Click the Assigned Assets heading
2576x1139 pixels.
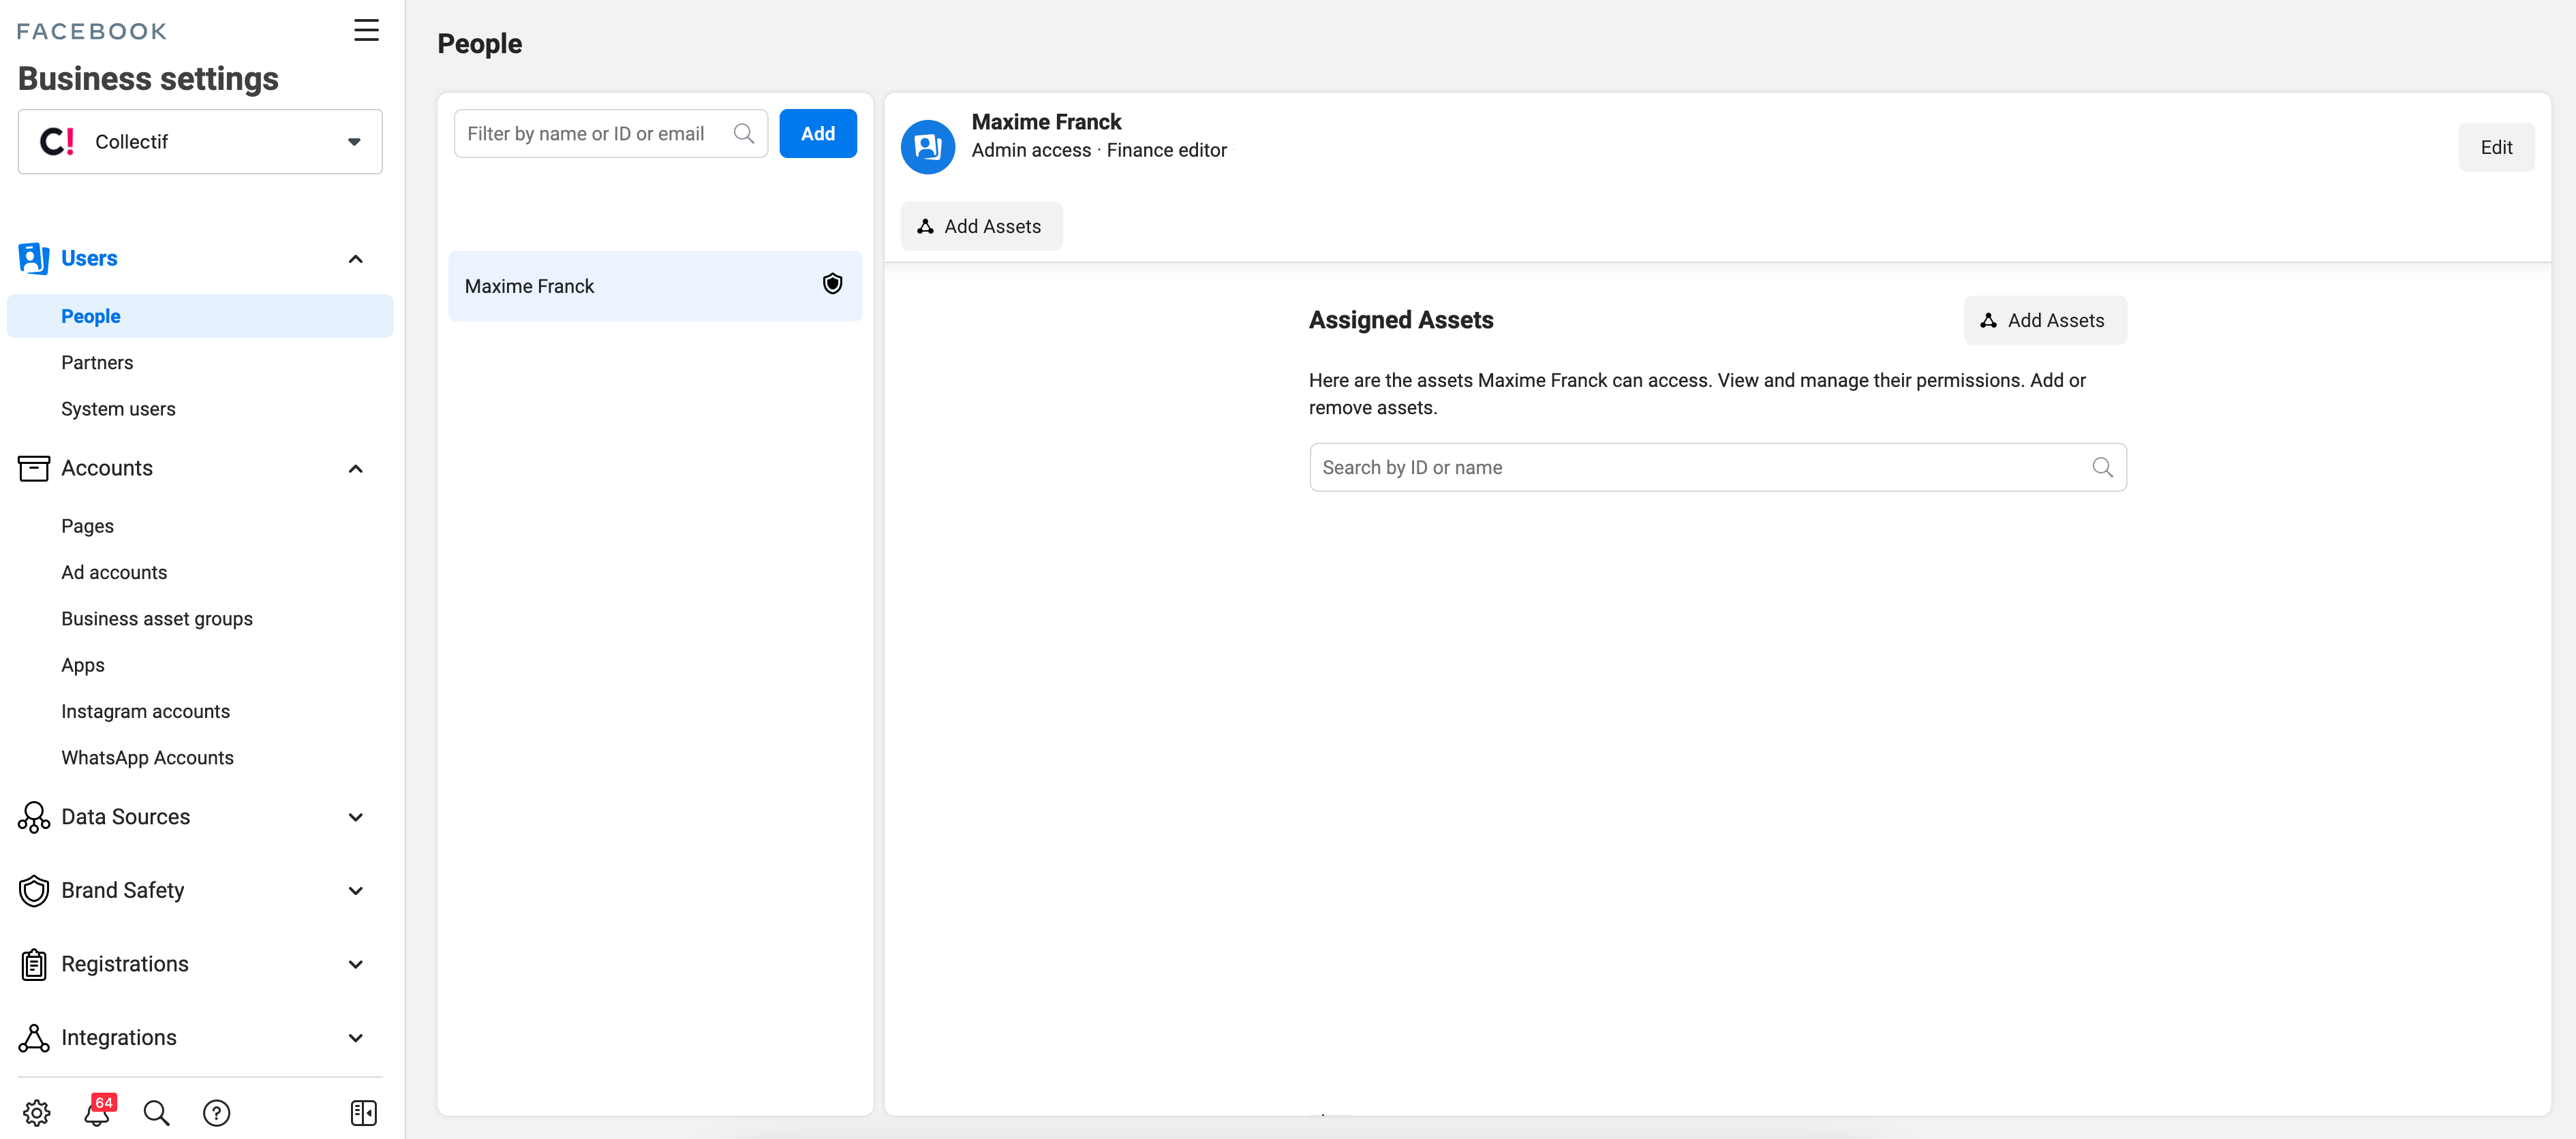point(1401,320)
